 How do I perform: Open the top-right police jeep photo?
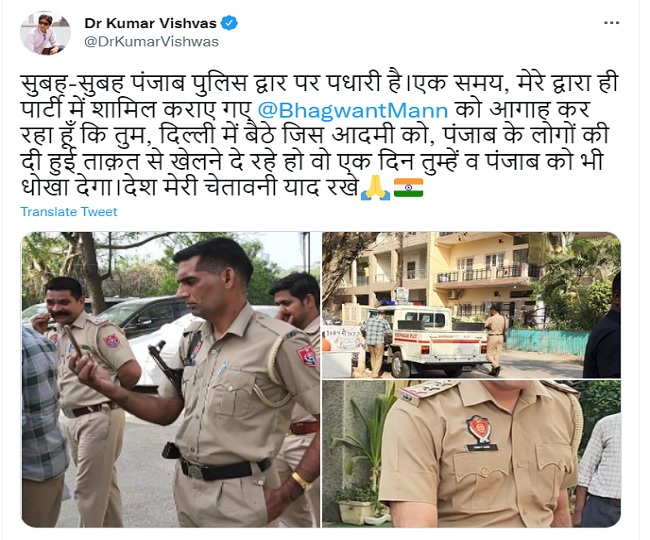(x=471, y=305)
